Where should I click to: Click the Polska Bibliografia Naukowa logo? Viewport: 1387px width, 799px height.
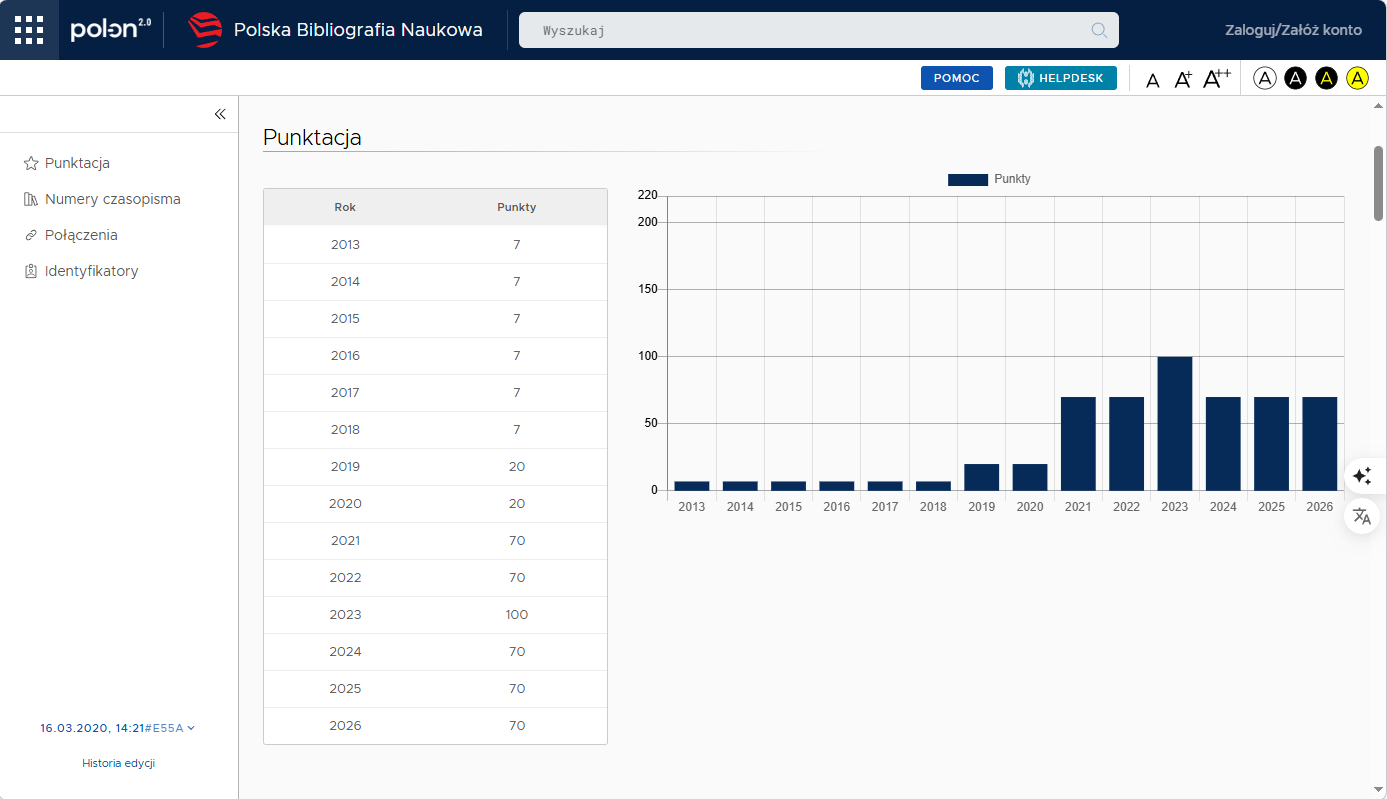(205, 30)
